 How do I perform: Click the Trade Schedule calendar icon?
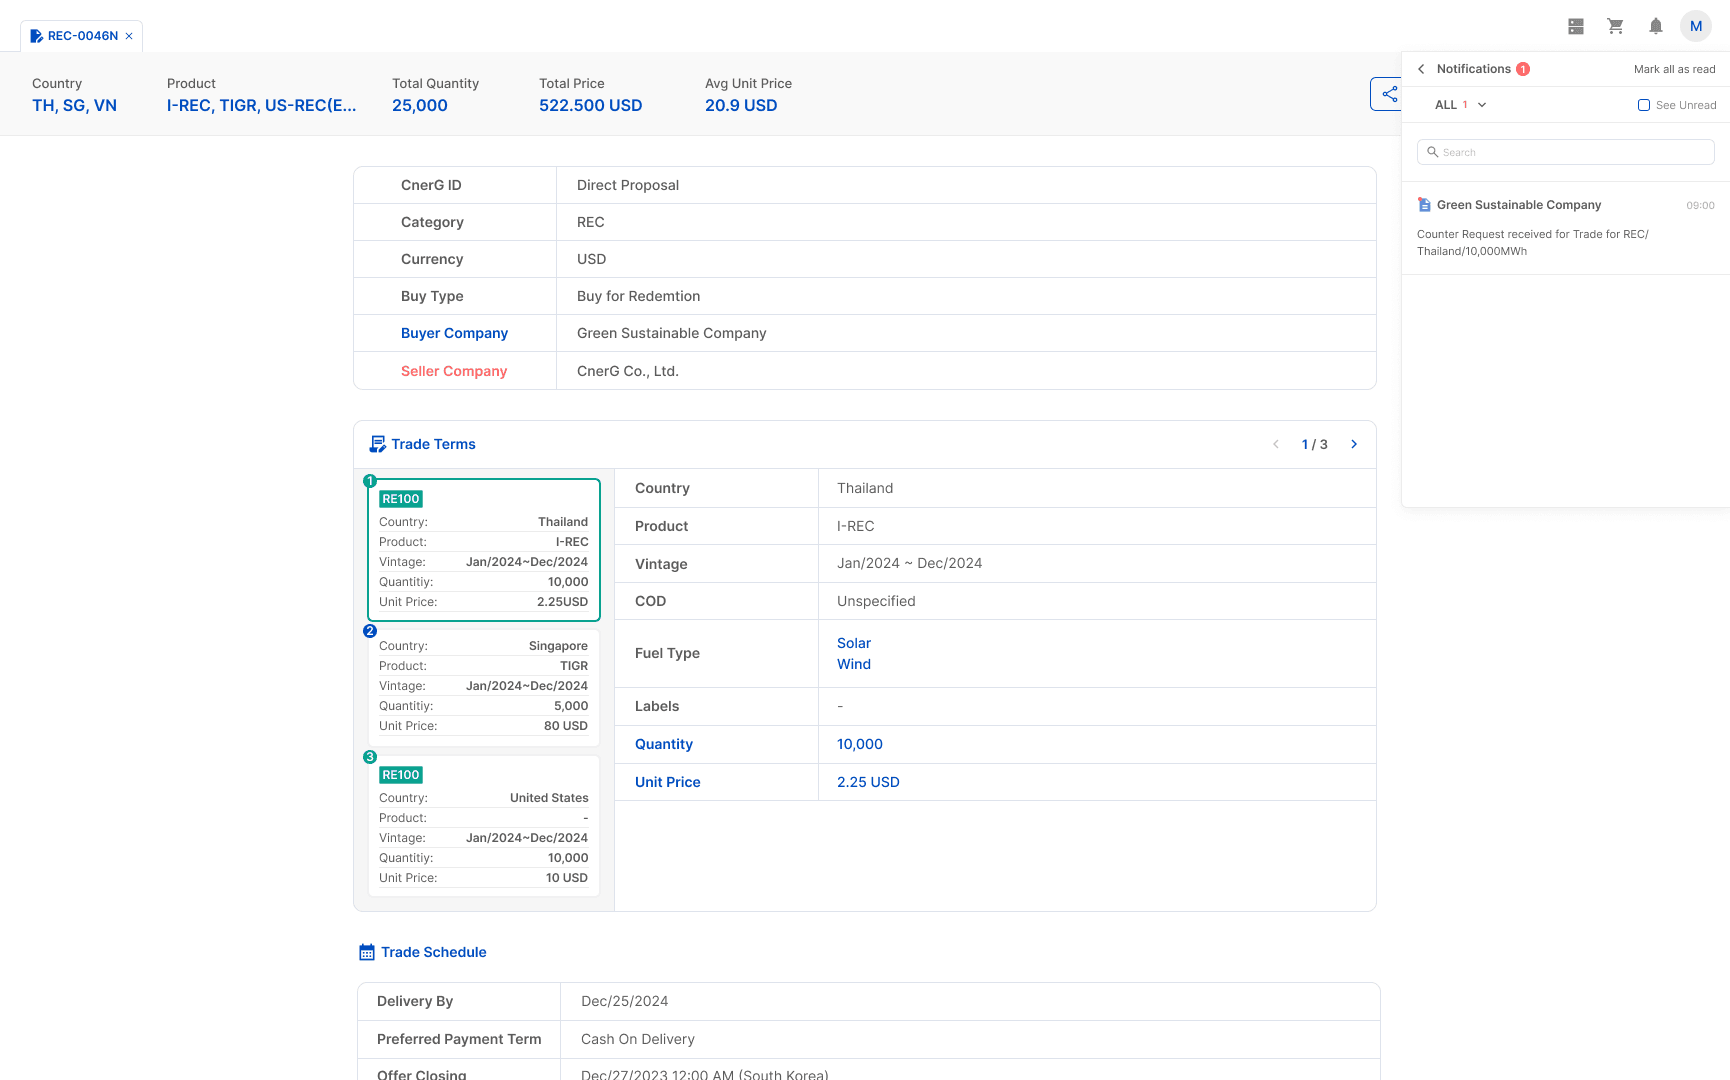pyautogui.click(x=366, y=951)
